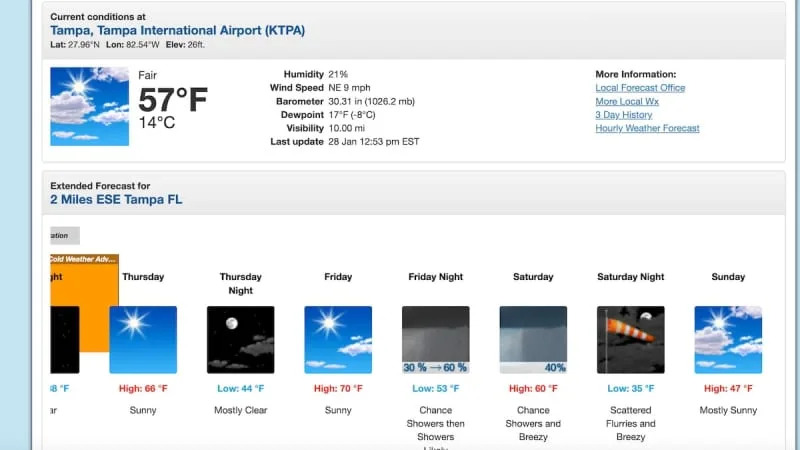Click the 2 Miles ESE Tampa FL heading

(x=116, y=200)
